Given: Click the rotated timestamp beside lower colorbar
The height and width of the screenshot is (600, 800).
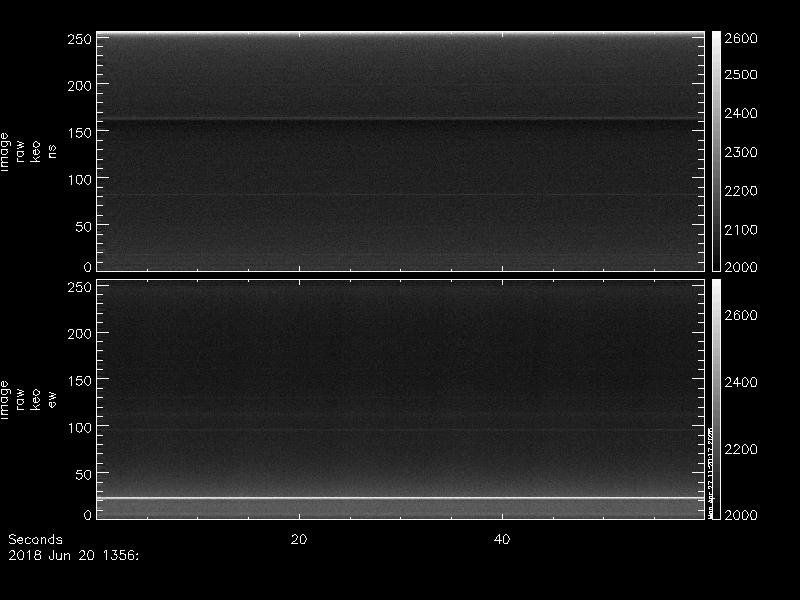Looking at the screenshot, I should 710,473.
